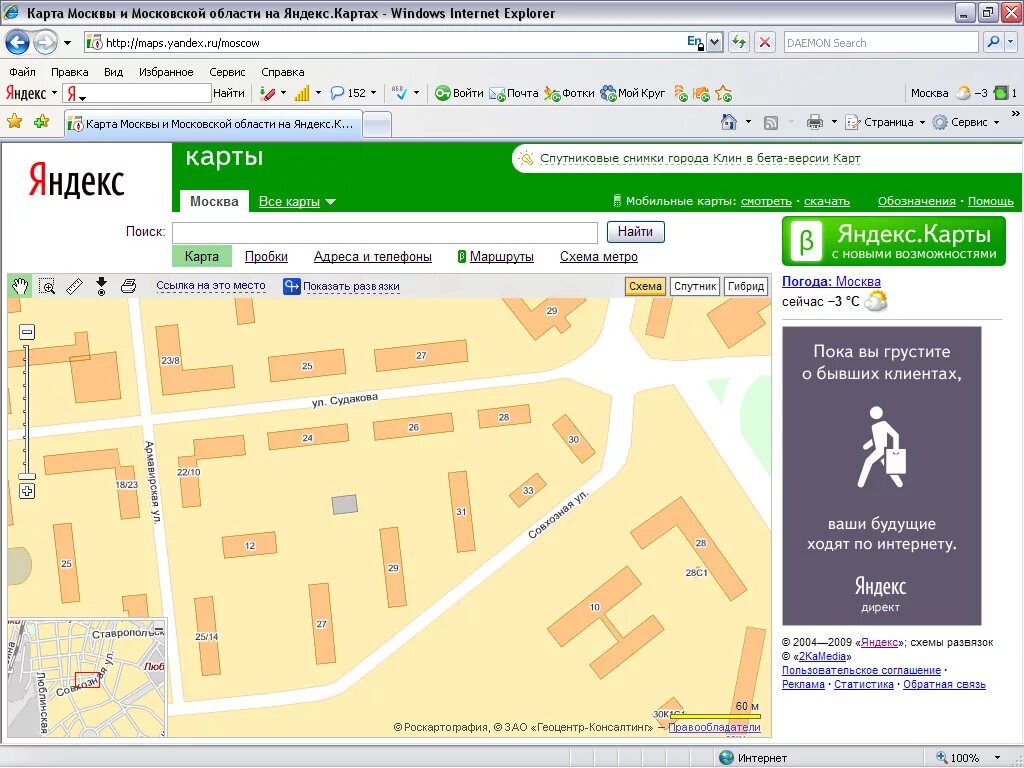Viewport: 1024px width, 768px height.
Task: Open the Схема метро link
Action: [x=599, y=257]
